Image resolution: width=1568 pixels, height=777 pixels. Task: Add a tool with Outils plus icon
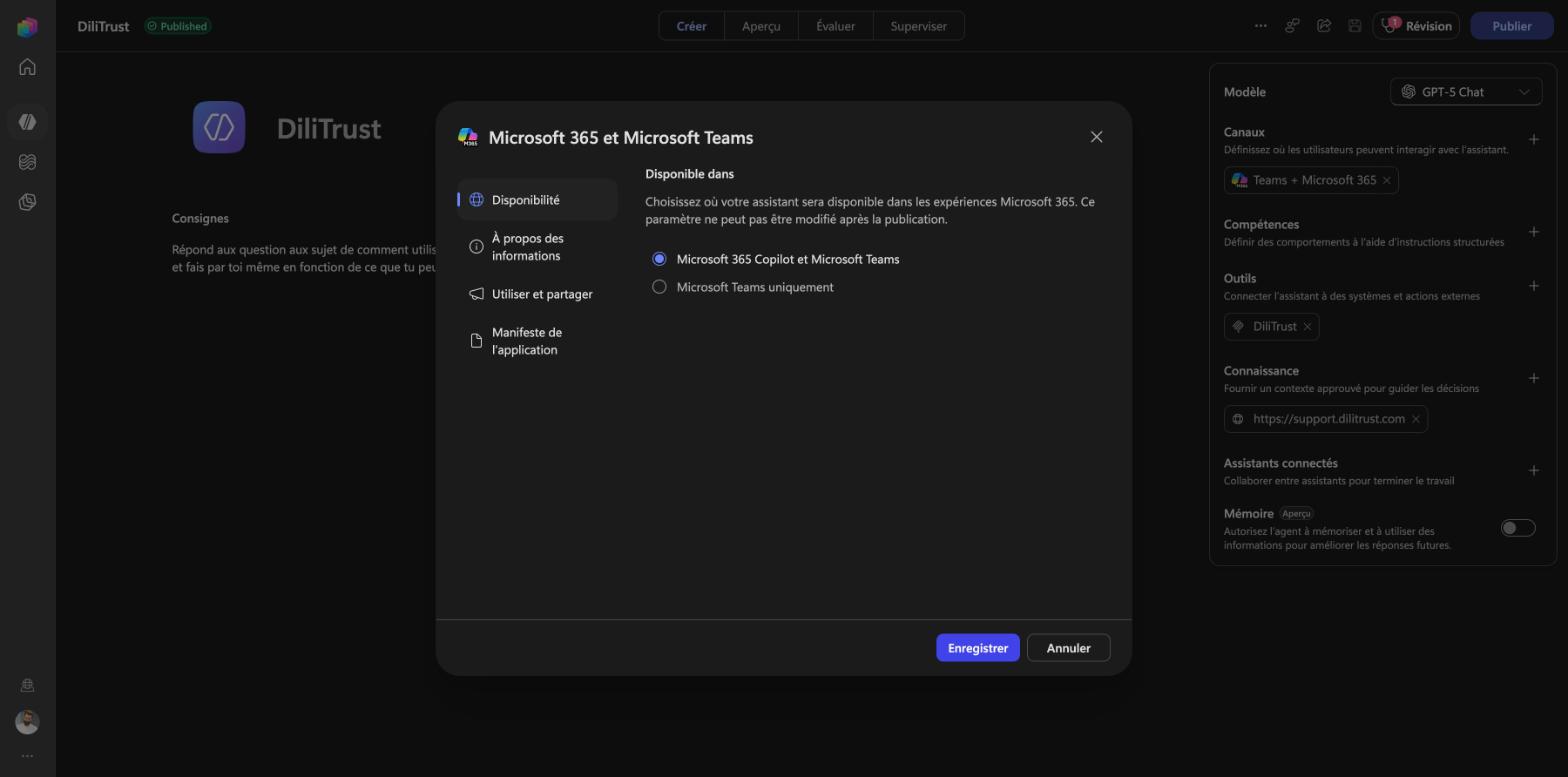click(x=1533, y=286)
